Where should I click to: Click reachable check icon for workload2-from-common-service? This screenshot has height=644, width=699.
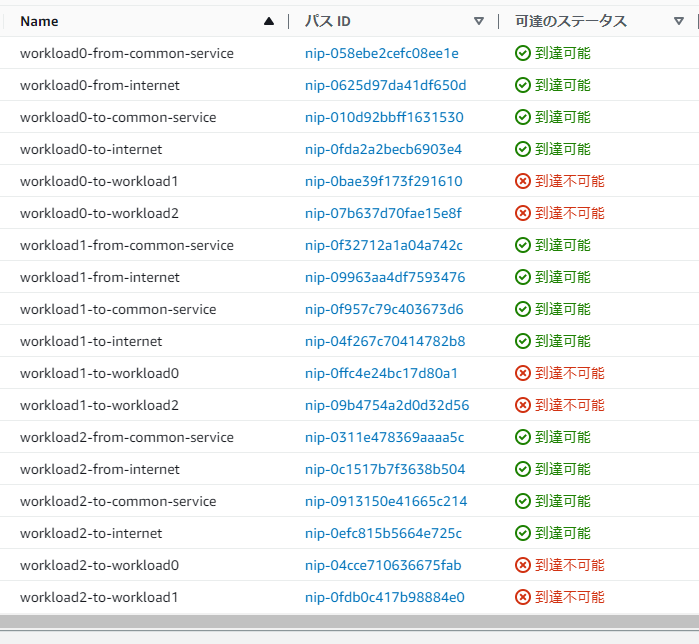(522, 437)
